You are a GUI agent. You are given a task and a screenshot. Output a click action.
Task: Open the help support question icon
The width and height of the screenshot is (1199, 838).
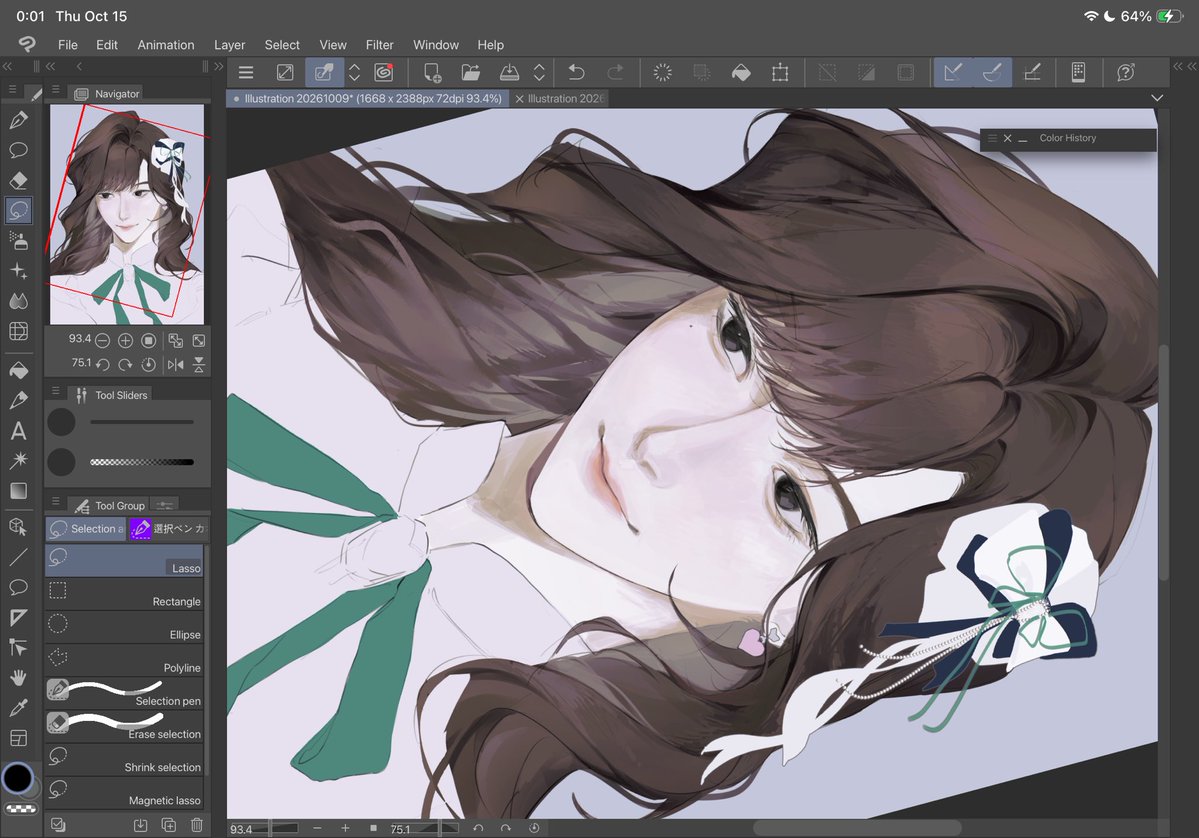(1126, 73)
